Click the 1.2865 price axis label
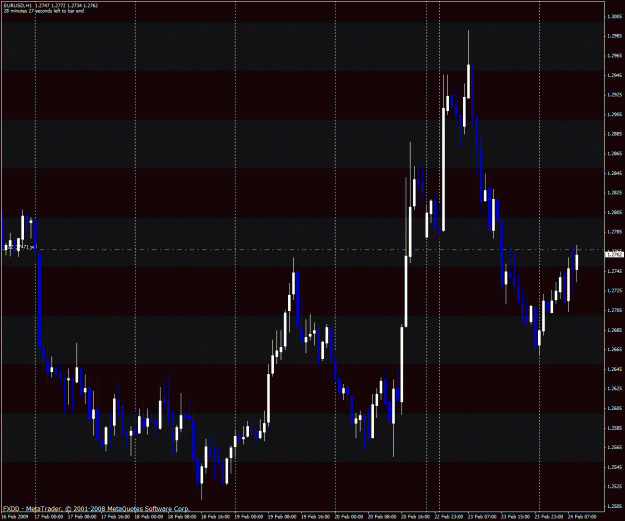The width and height of the screenshot is (625, 521). [614, 153]
